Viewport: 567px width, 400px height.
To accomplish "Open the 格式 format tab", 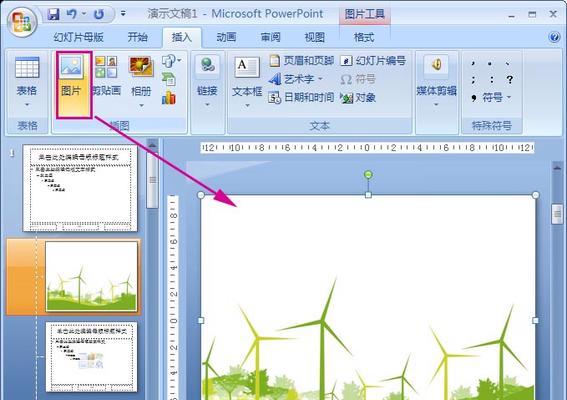I will [x=364, y=37].
